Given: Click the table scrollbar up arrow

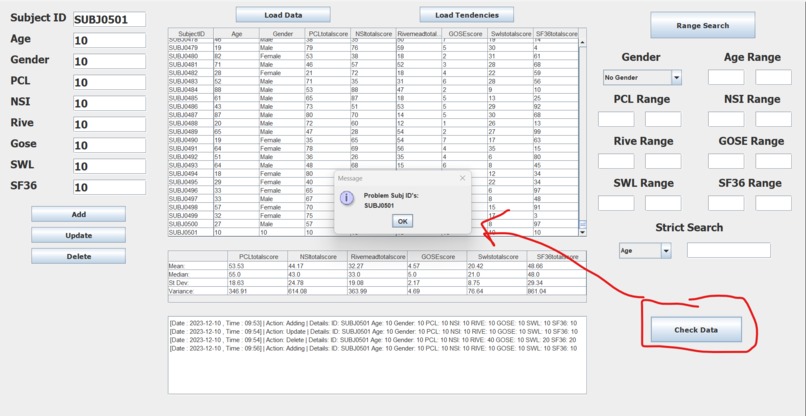Looking at the screenshot, I should (x=582, y=43).
